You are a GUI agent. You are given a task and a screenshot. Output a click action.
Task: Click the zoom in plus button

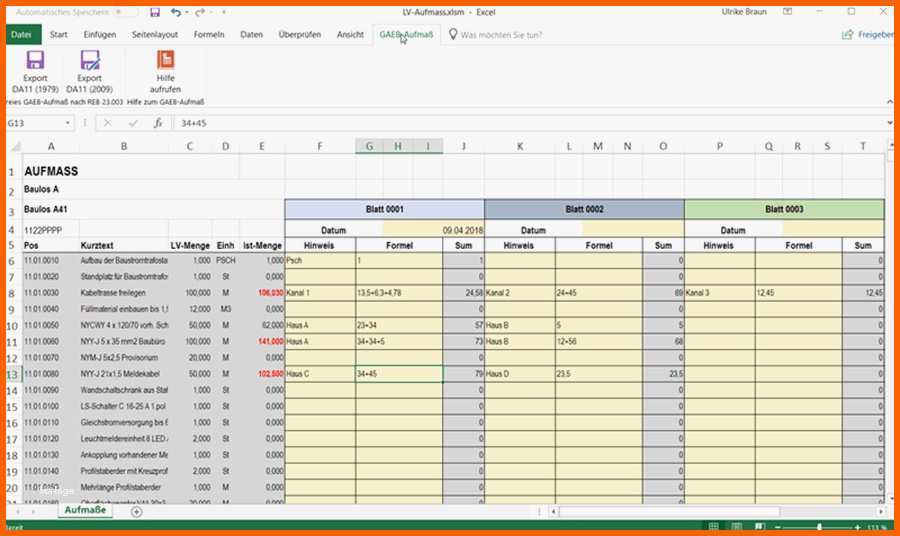tap(858, 527)
